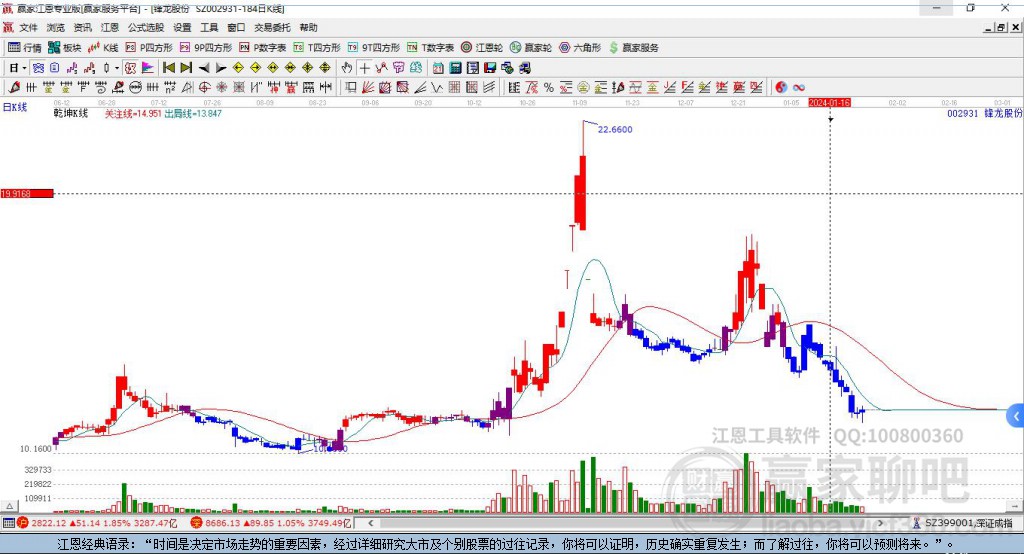Select the red pencil drawing tool
The image size is (1024, 554).
[14, 87]
